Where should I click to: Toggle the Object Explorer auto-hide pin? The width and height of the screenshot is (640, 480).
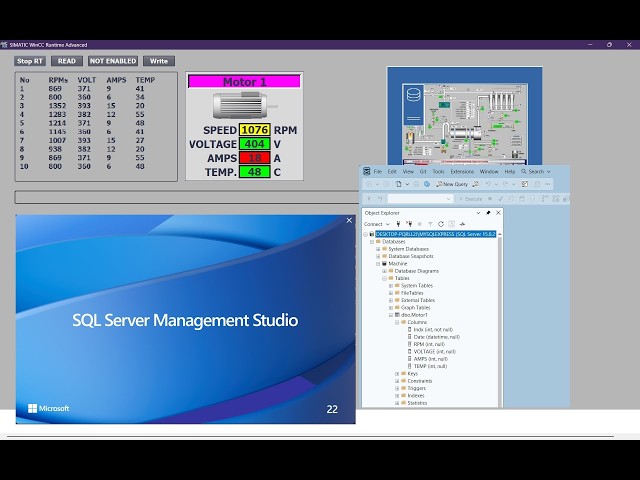click(x=488, y=213)
